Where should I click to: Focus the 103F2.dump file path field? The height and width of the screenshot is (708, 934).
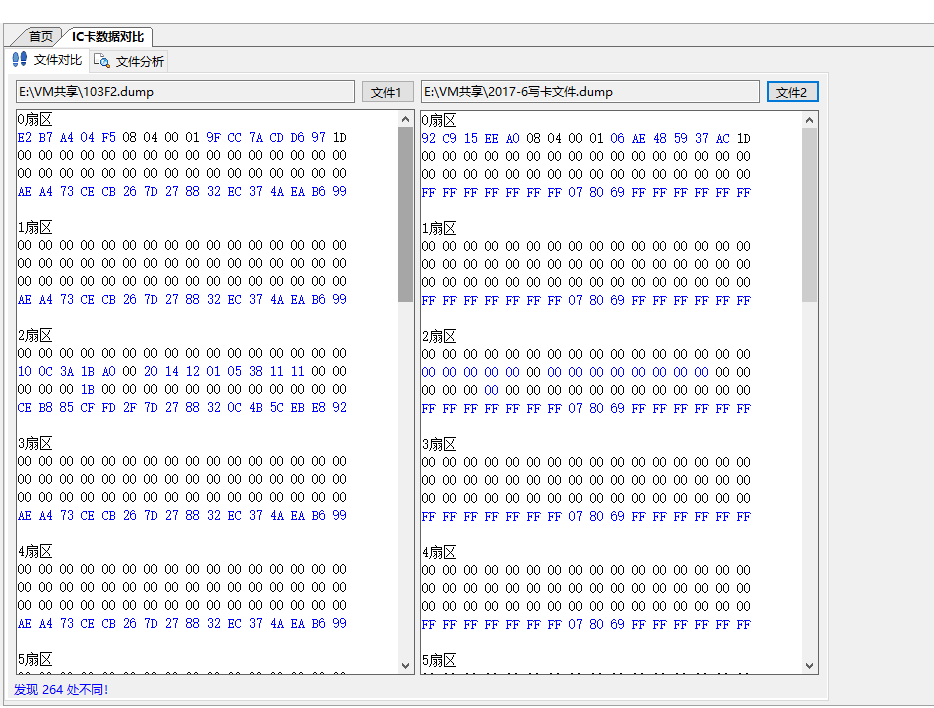[x=185, y=92]
